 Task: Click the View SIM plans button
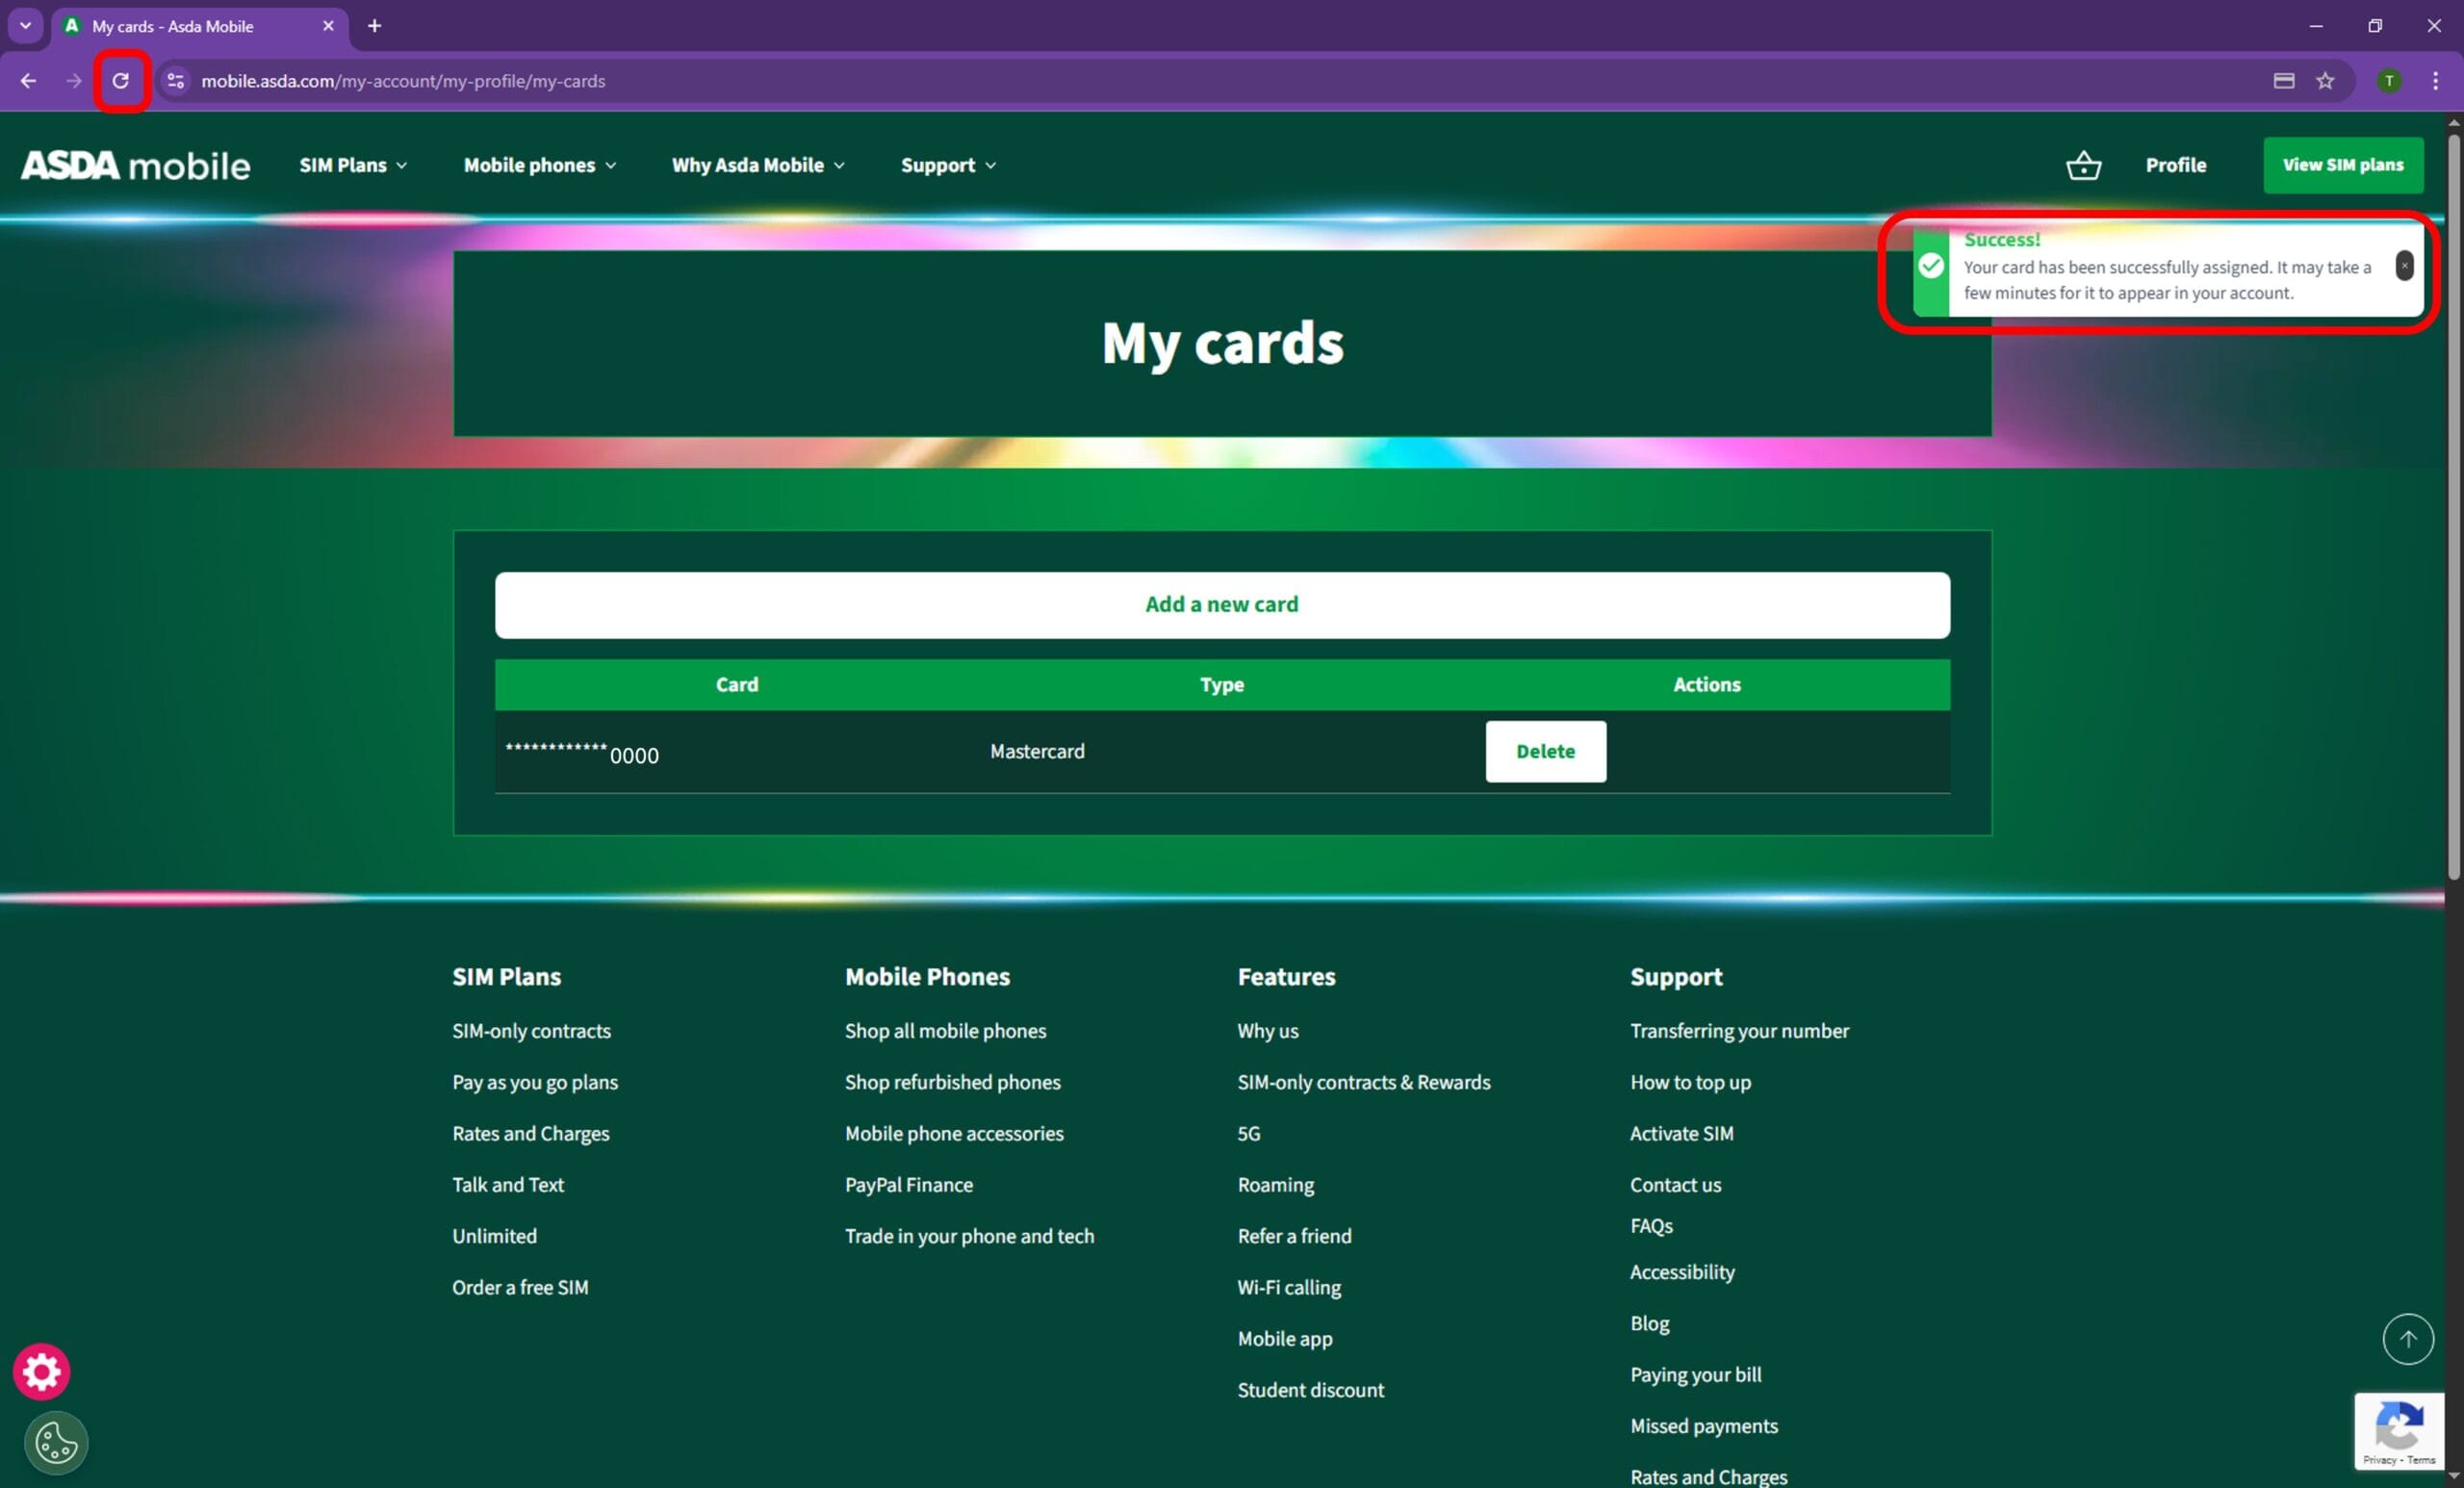coord(2343,165)
